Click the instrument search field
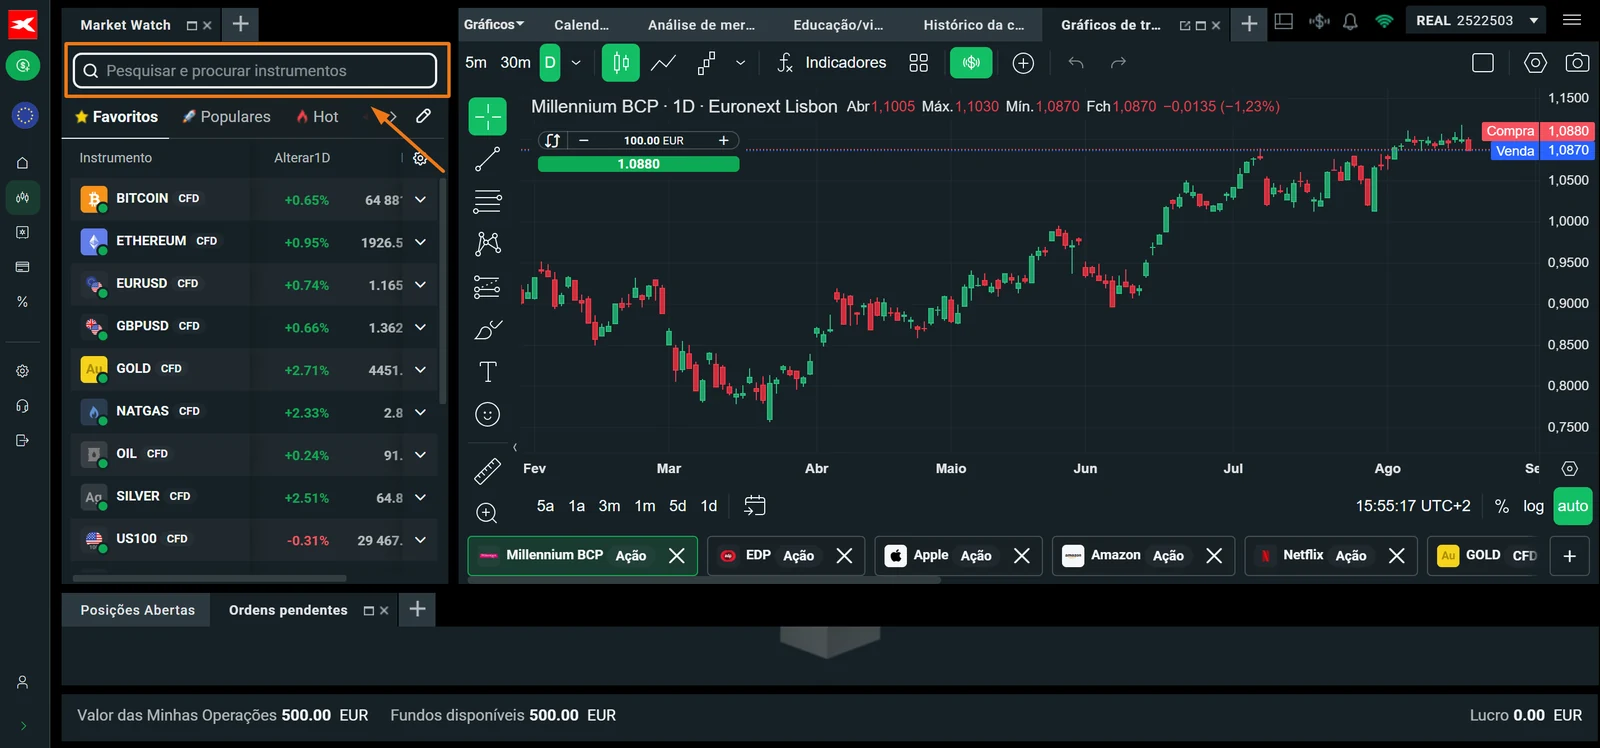1600x748 pixels. (x=255, y=70)
